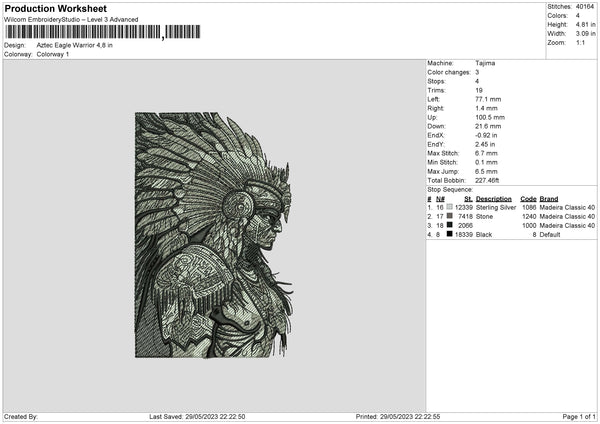Click the black swatch in stop 3
This screenshot has width=600, height=424.
(x=447, y=225)
